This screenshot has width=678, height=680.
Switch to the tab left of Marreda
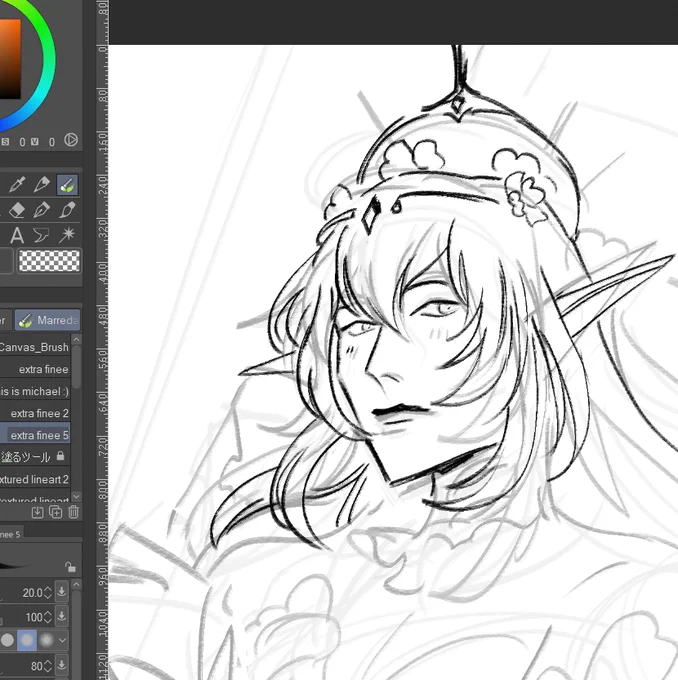5,320
